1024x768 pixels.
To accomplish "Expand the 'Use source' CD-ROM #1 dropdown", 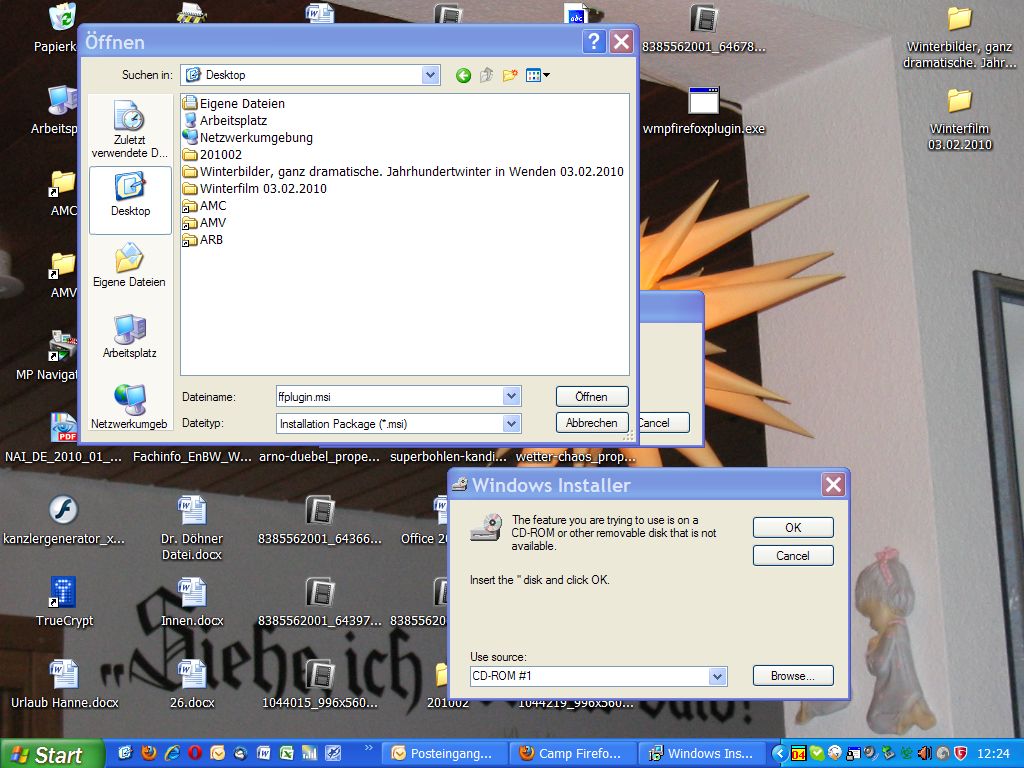I will [x=717, y=676].
